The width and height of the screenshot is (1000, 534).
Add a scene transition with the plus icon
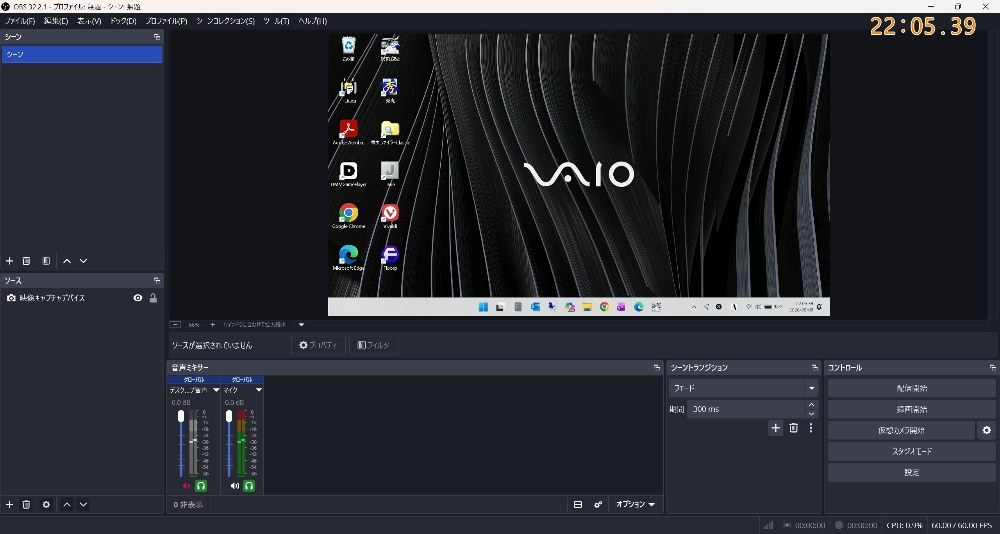776,428
